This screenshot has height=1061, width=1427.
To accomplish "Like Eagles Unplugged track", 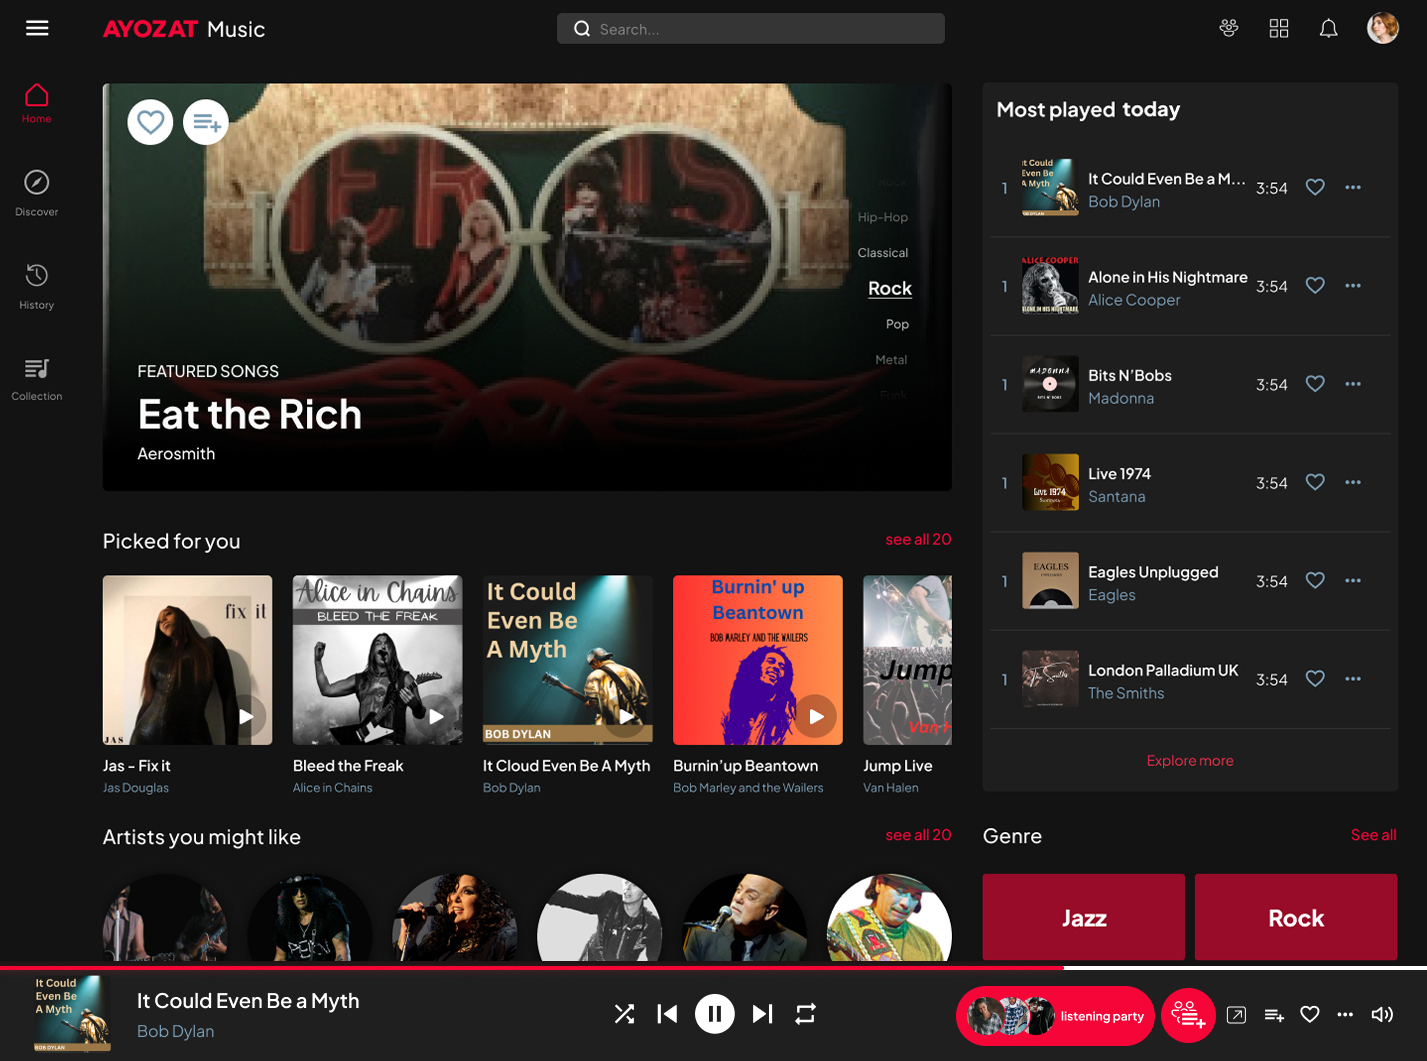I will click(x=1315, y=580).
